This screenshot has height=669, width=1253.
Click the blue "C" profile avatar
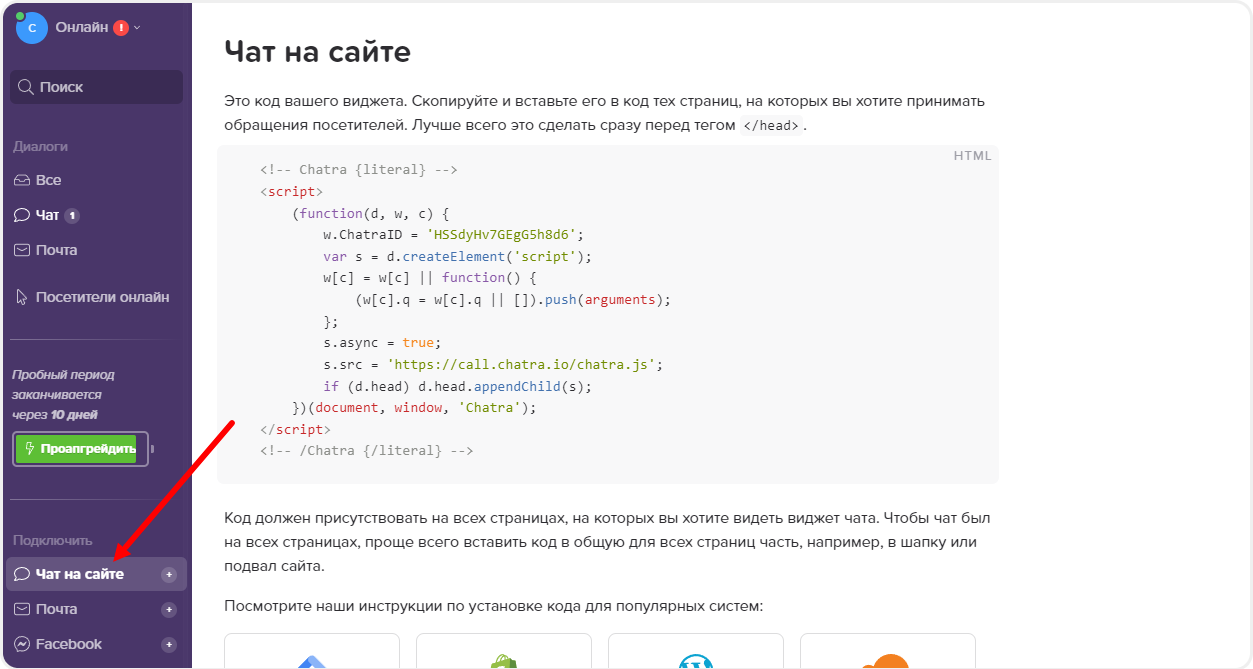pyautogui.click(x=31, y=28)
